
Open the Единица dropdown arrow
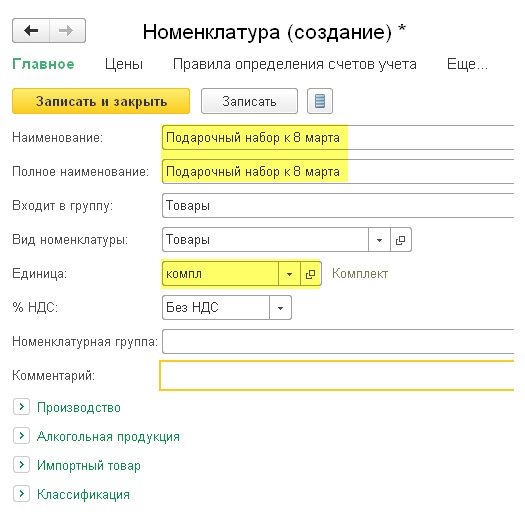click(x=289, y=274)
